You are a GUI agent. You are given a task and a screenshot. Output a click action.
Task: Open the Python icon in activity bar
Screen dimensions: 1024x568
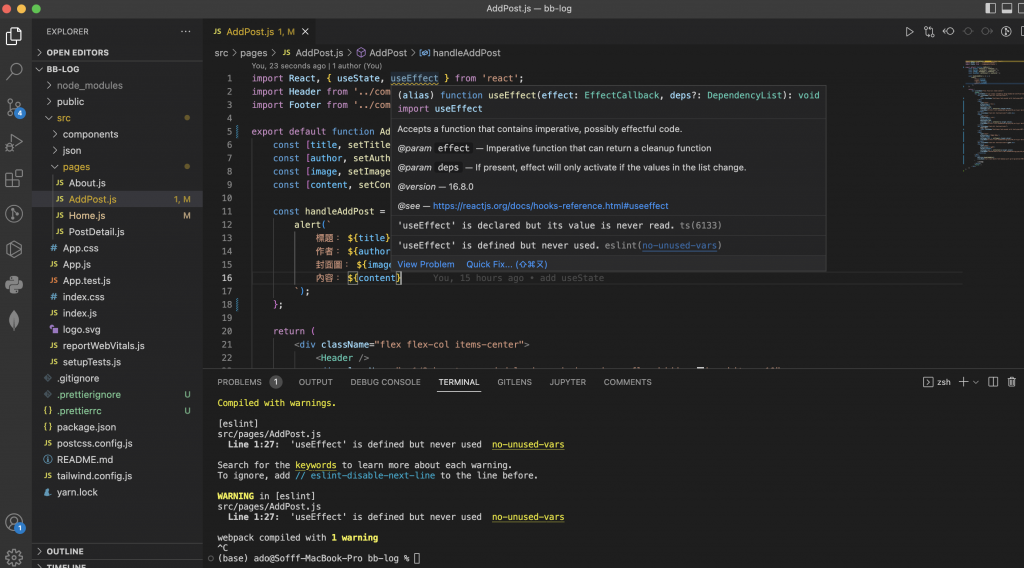(x=14, y=285)
